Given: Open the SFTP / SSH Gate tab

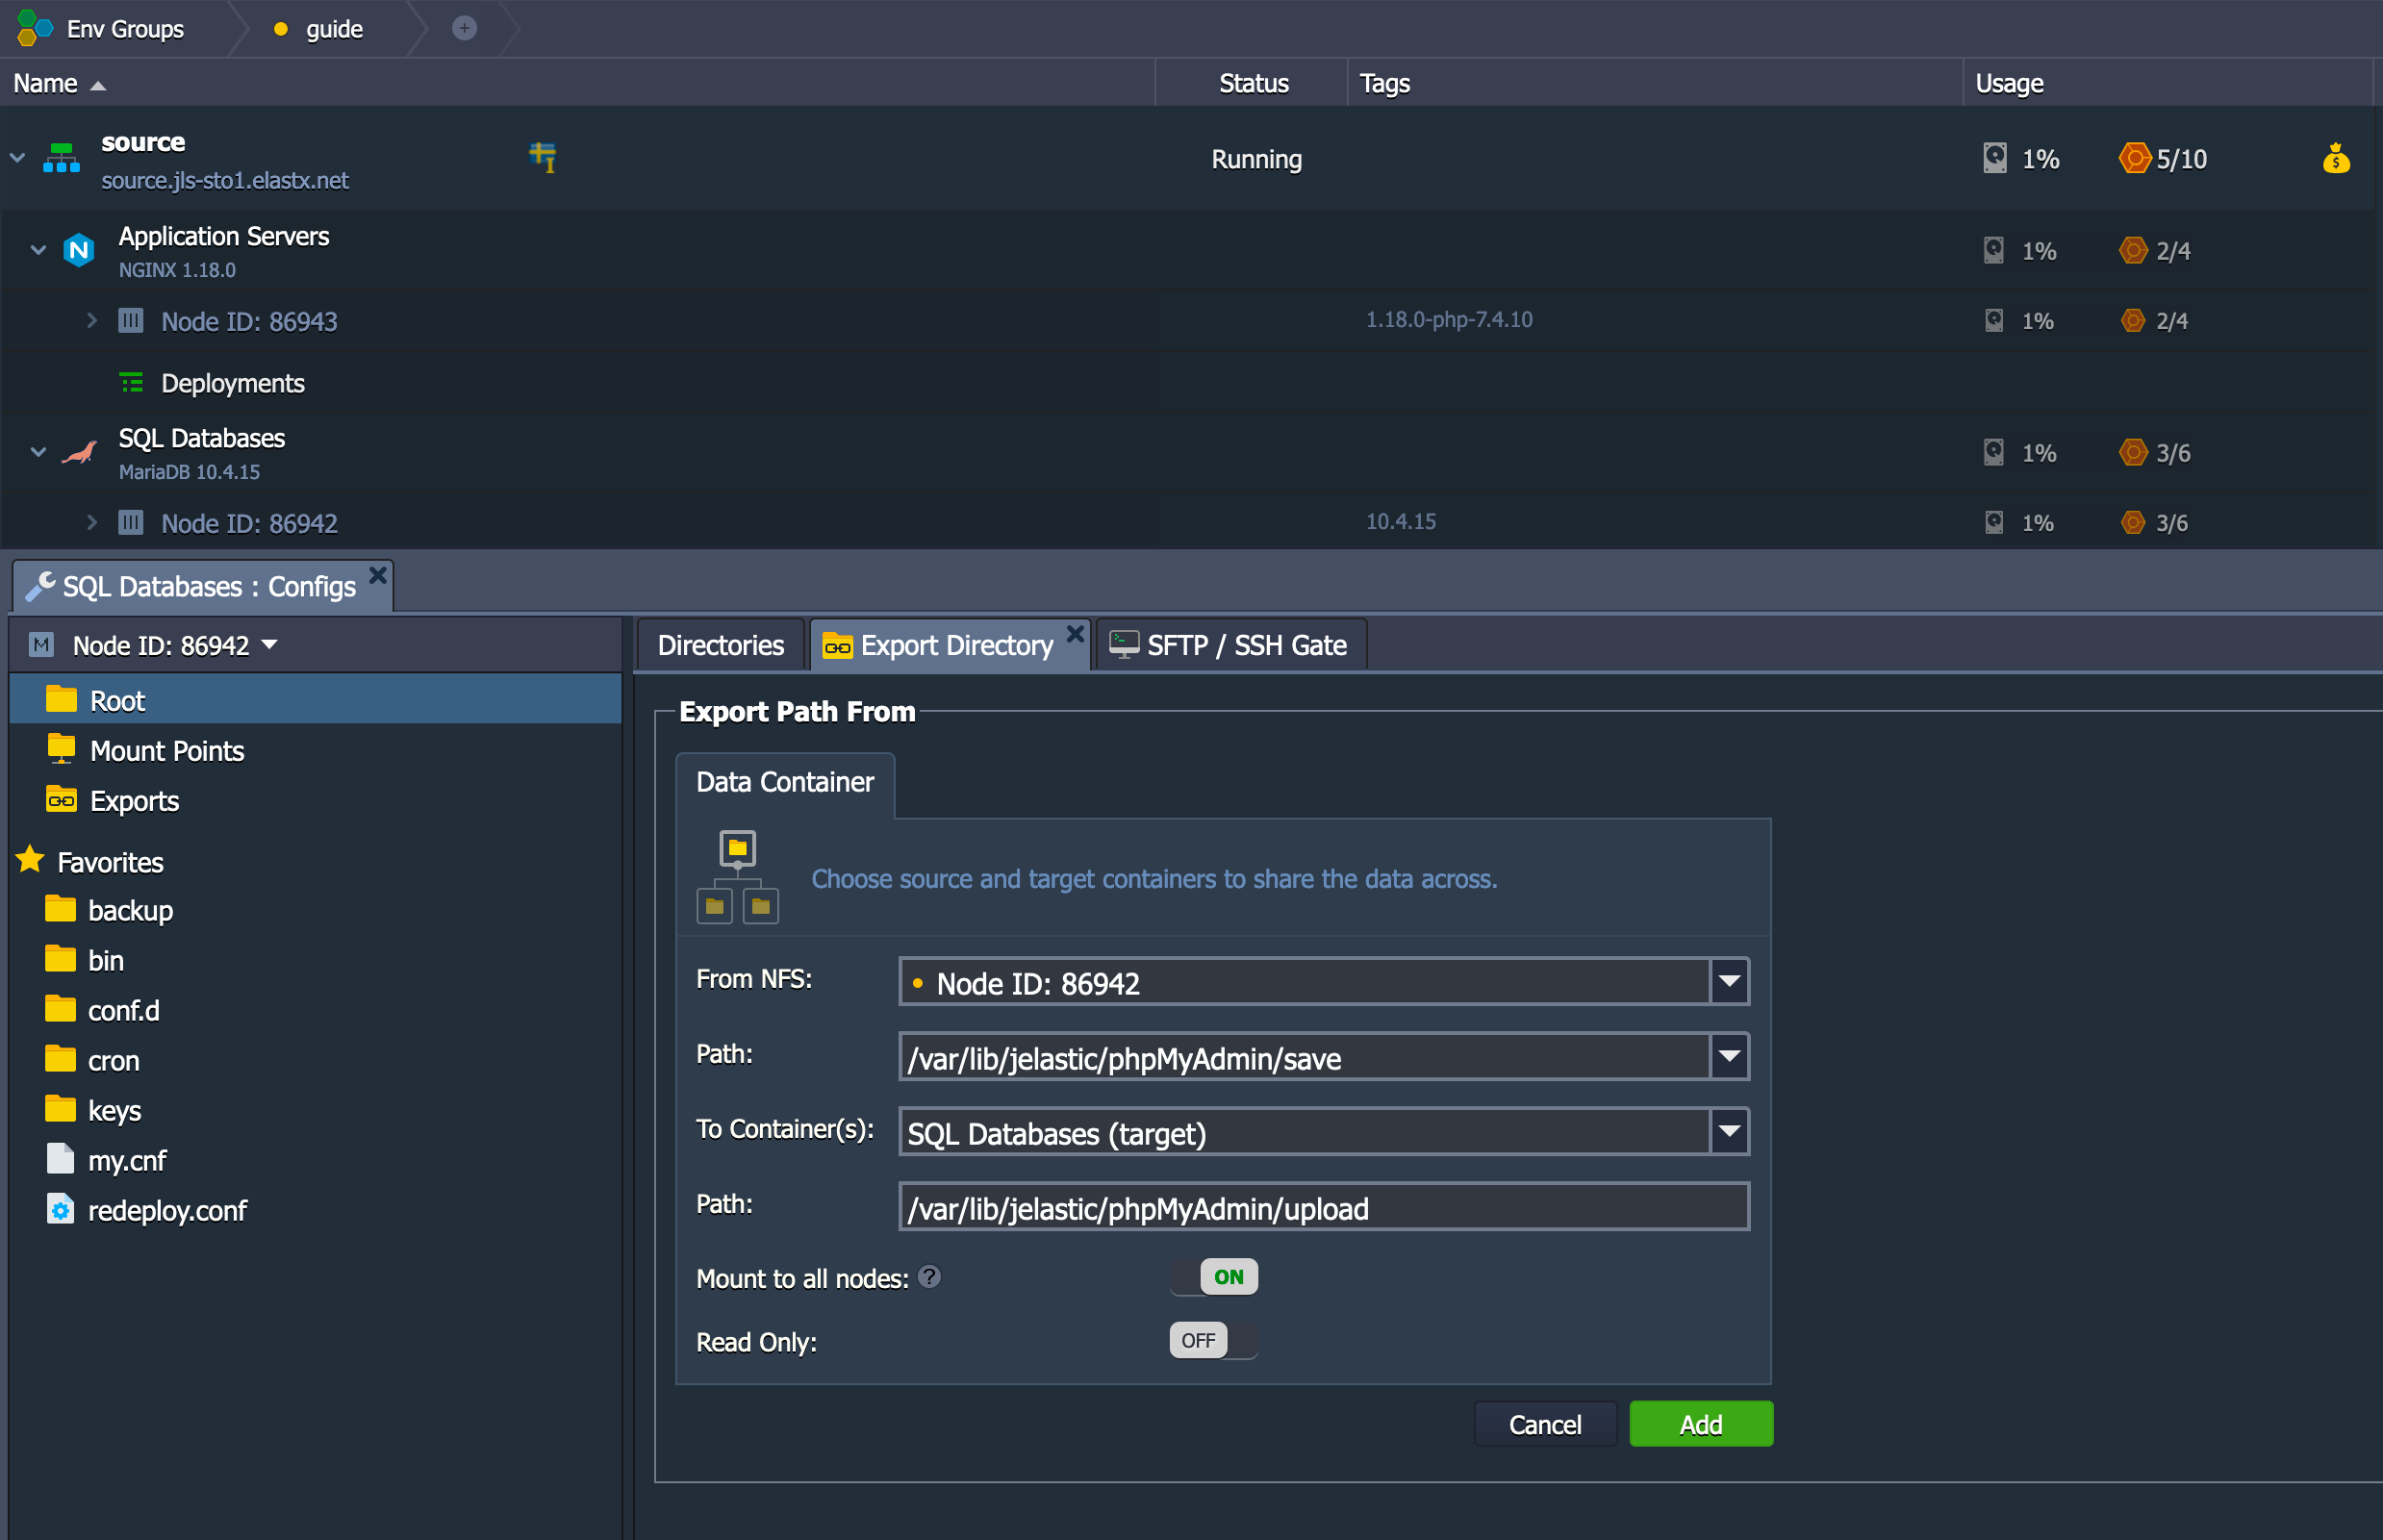Looking at the screenshot, I should point(1230,645).
